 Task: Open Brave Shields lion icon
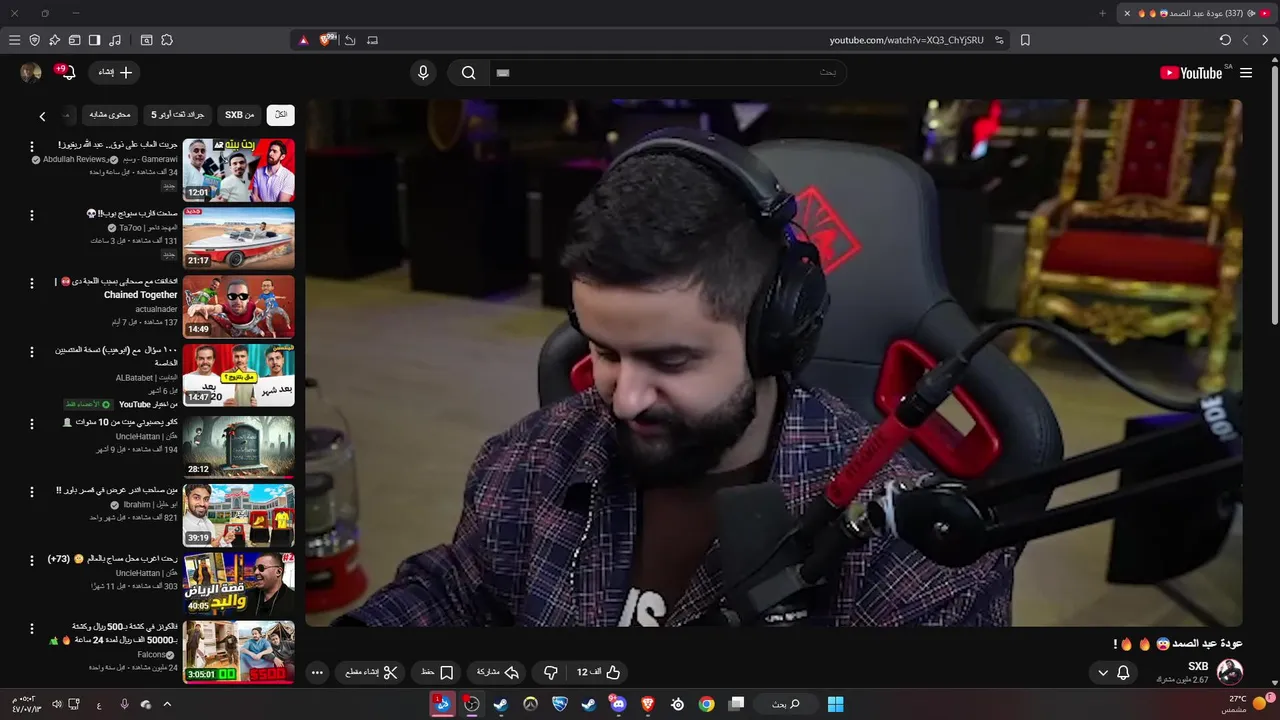pos(327,40)
